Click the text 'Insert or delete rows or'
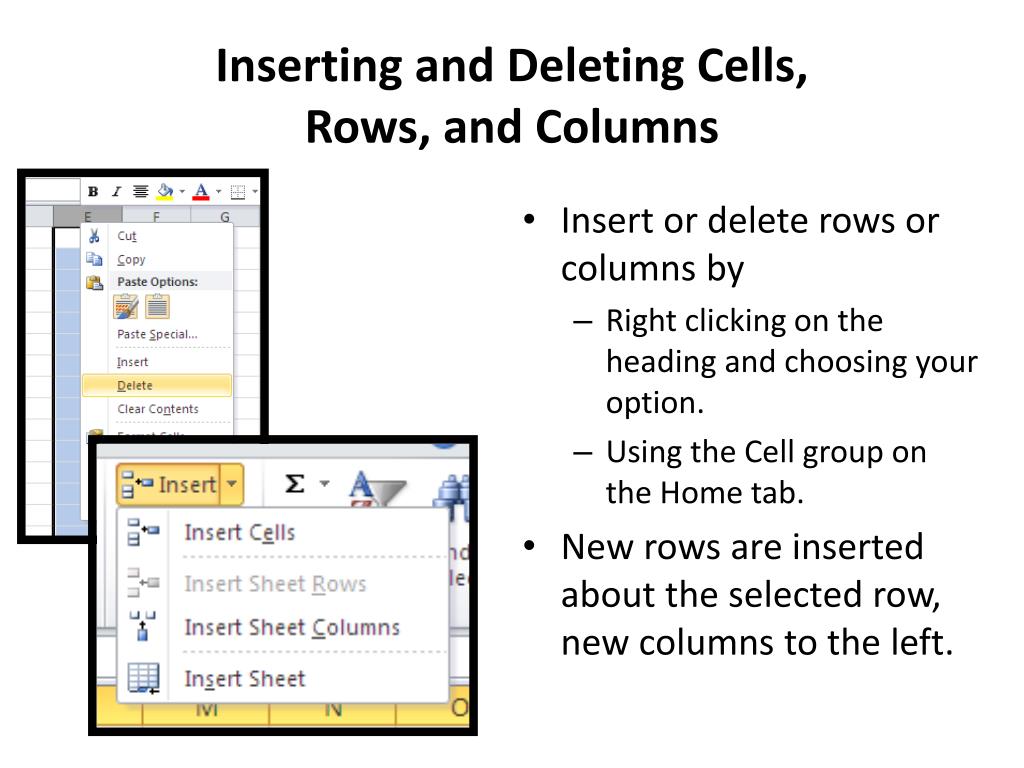The image size is (1024, 768). pos(750,221)
